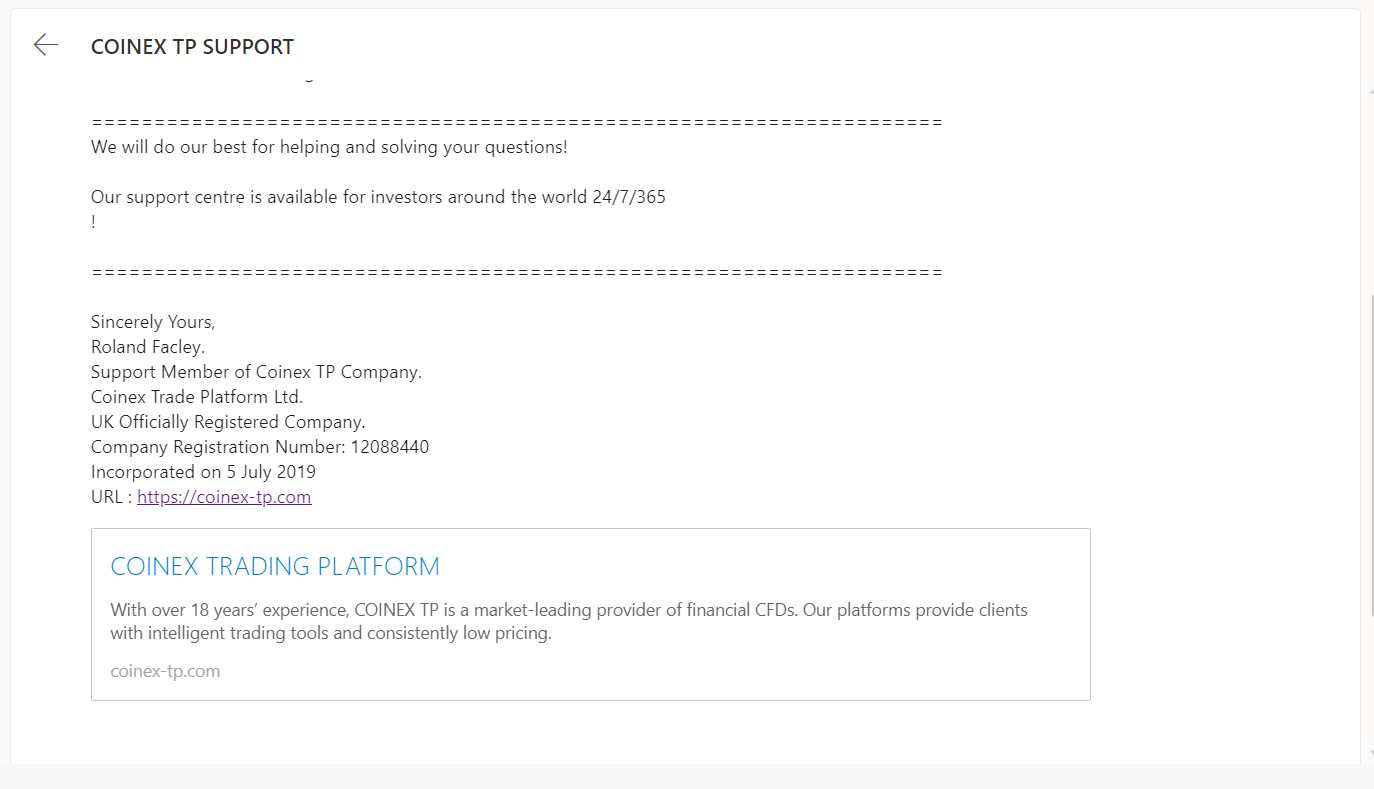Viewport: 1374px width, 789px height.
Task: Open the https://coinex-tp.com hyperlink
Action: pyautogui.click(x=224, y=497)
